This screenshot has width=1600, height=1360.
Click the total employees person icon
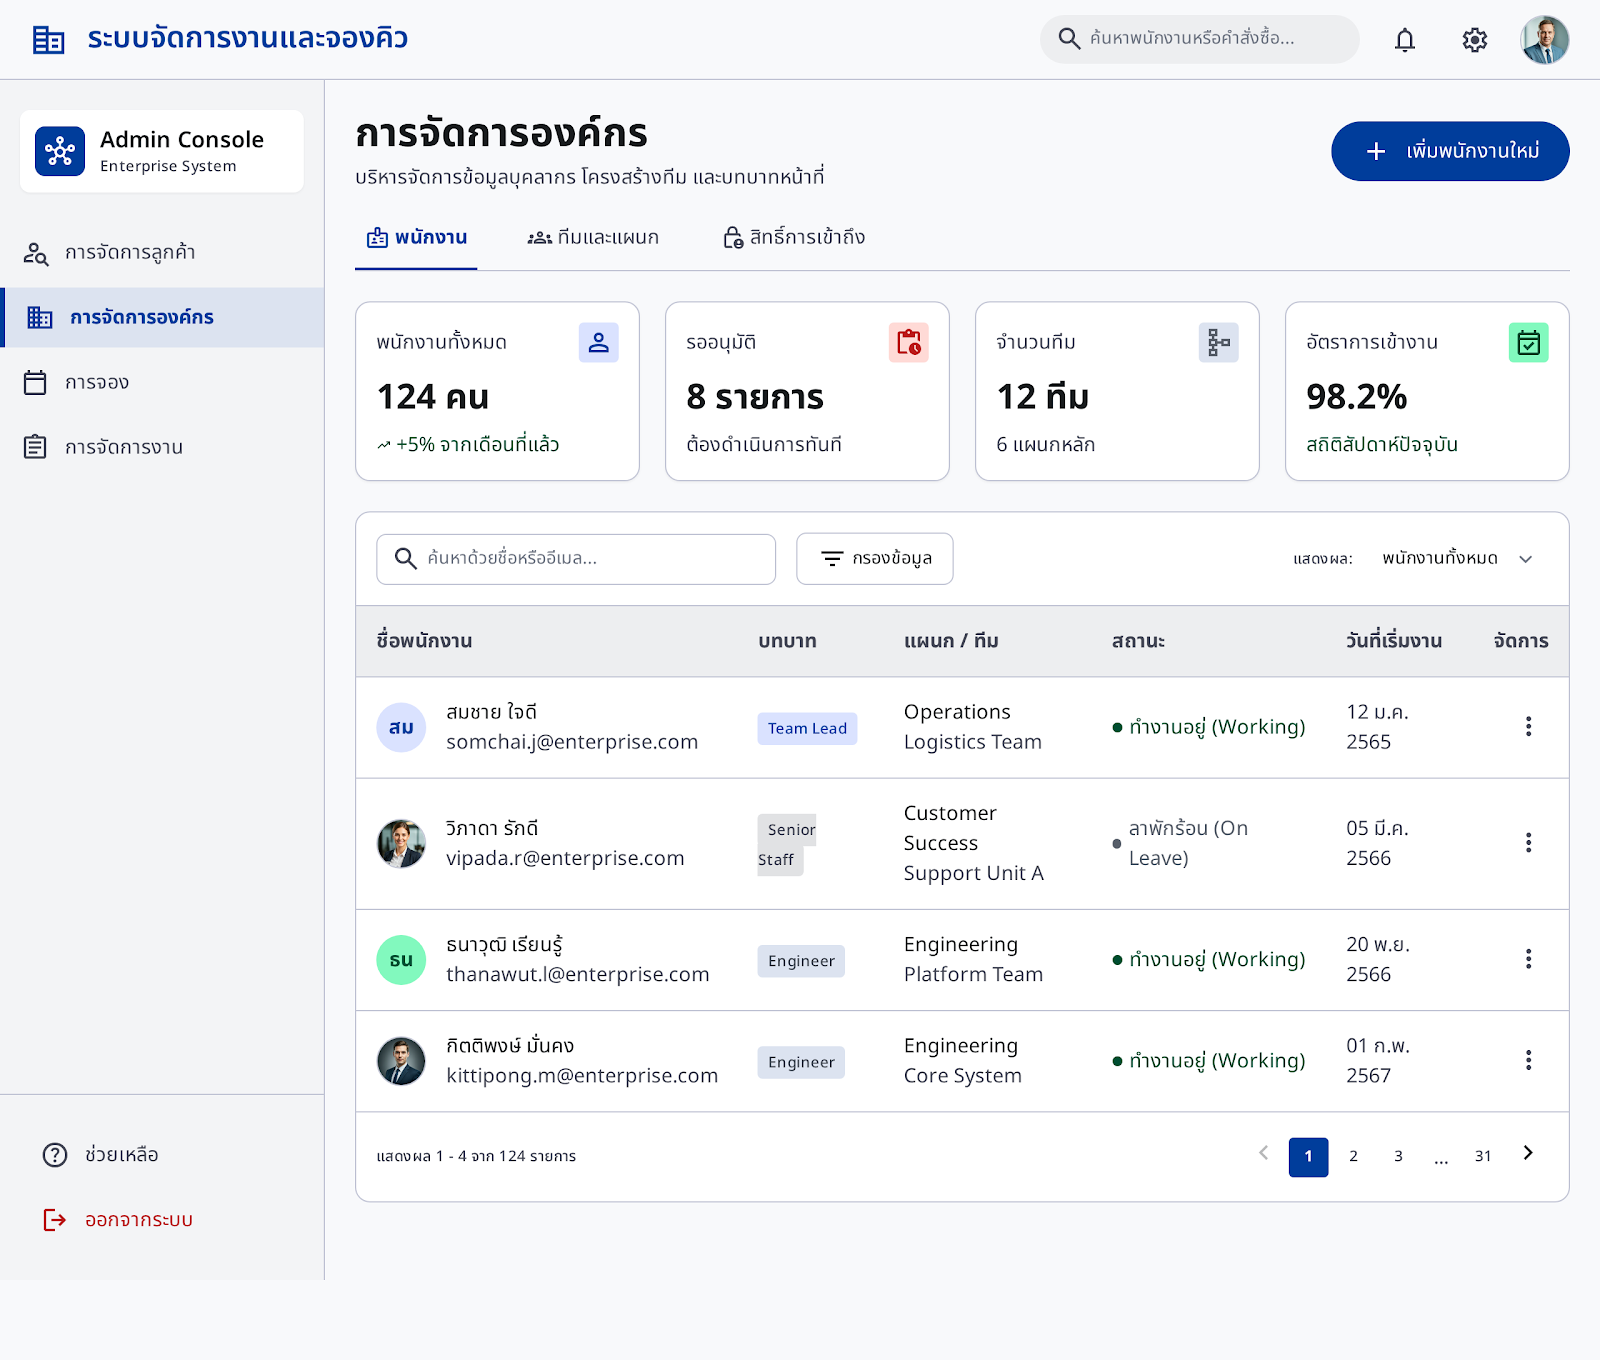[x=599, y=343]
